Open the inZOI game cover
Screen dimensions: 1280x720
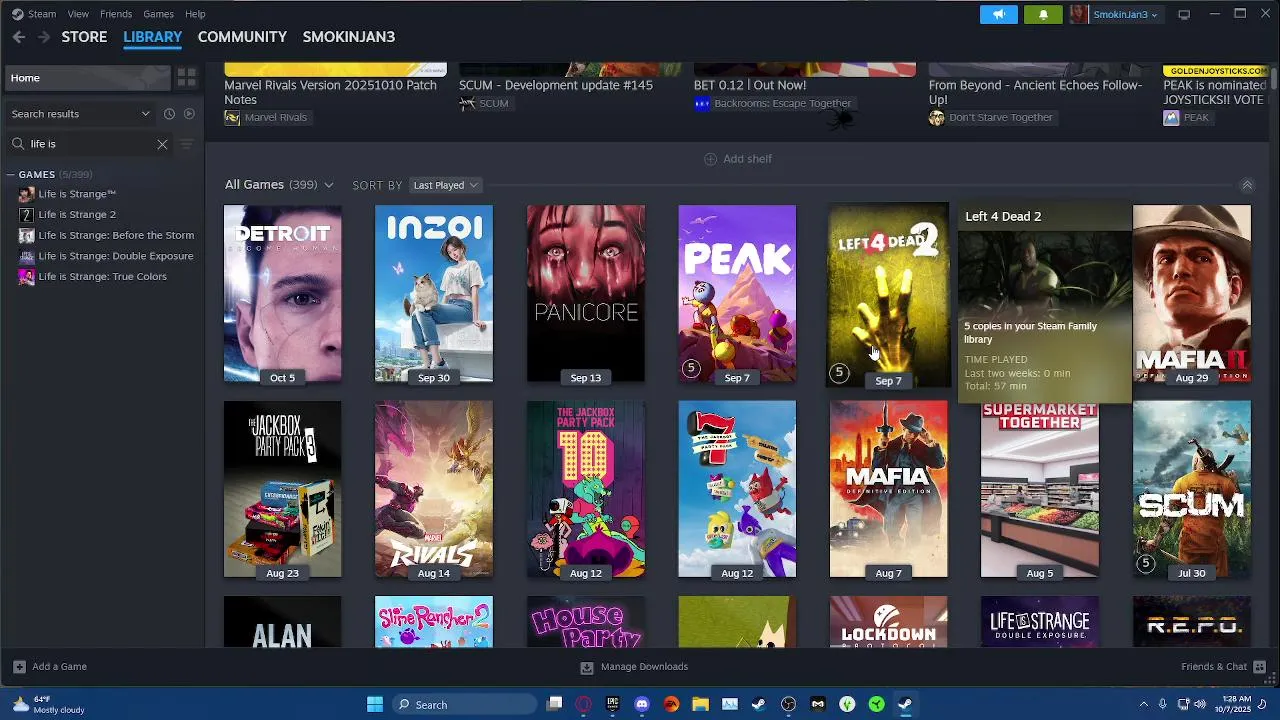coord(434,294)
